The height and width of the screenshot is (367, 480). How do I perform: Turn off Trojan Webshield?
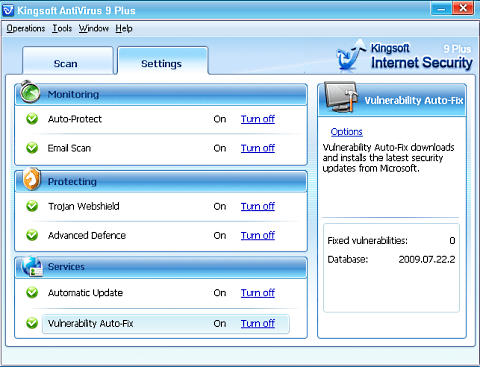point(258,206)
